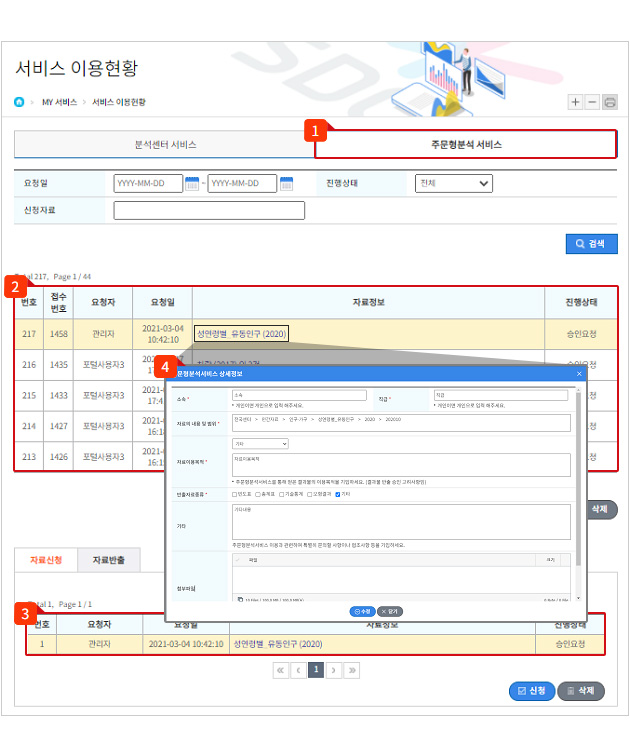Click the 닫기 button in popup

click(x=390, y=611)
